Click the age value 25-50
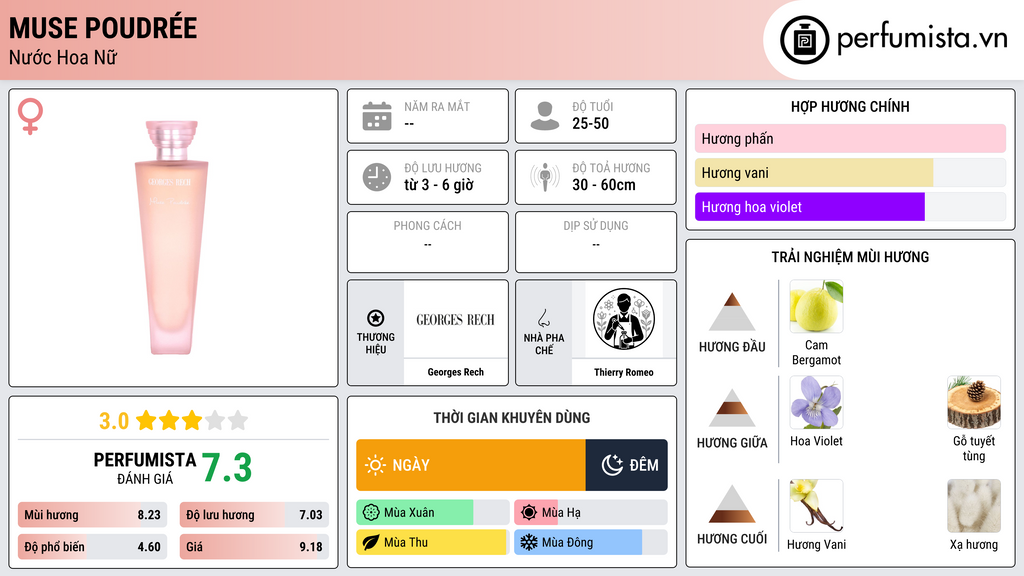Viewport: 1024px width, 576px height. click(x=590, y=123)
